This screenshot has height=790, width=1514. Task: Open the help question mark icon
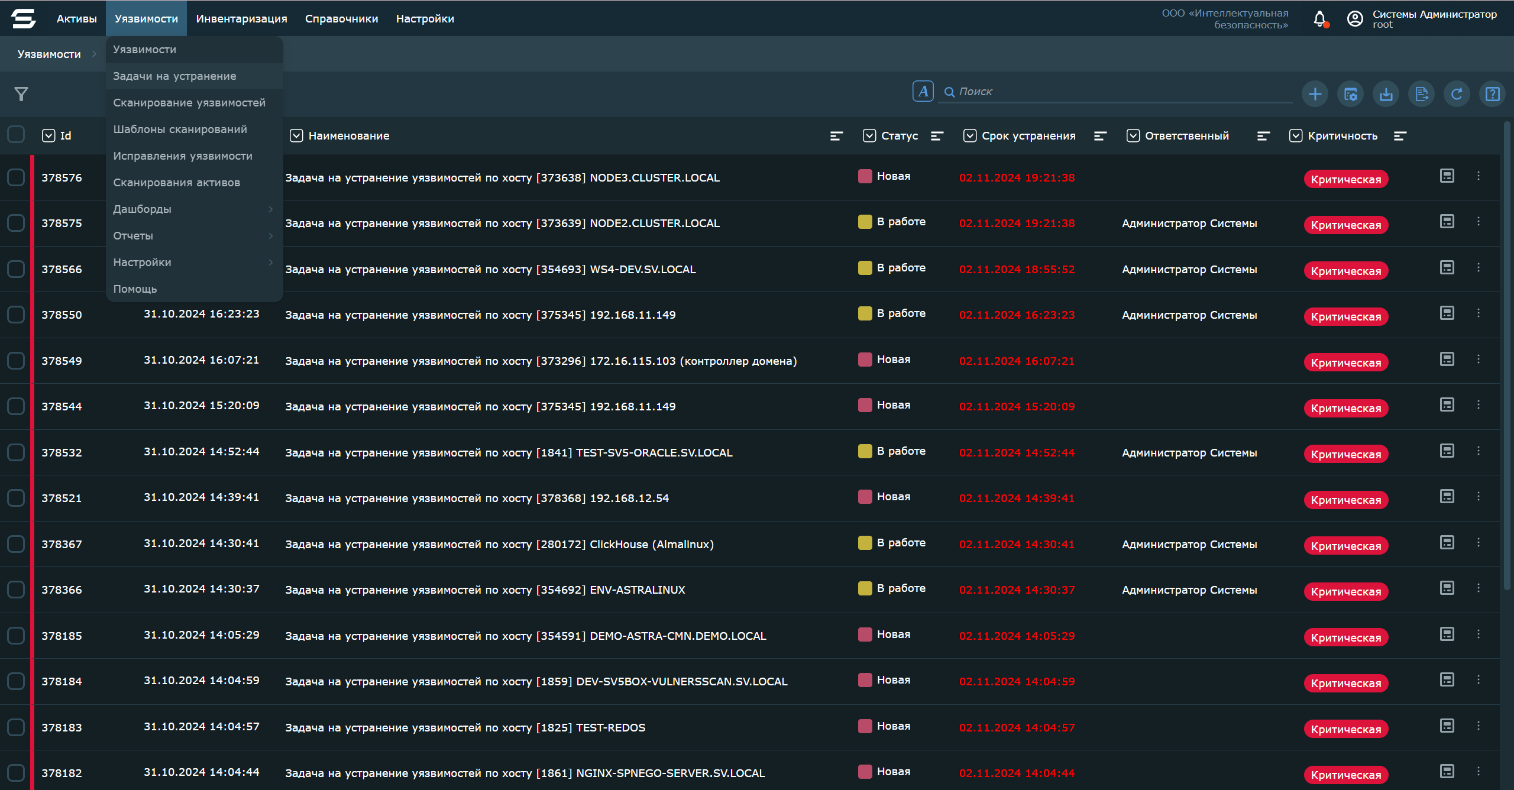pyautogui.click(x=1492, y=94)
